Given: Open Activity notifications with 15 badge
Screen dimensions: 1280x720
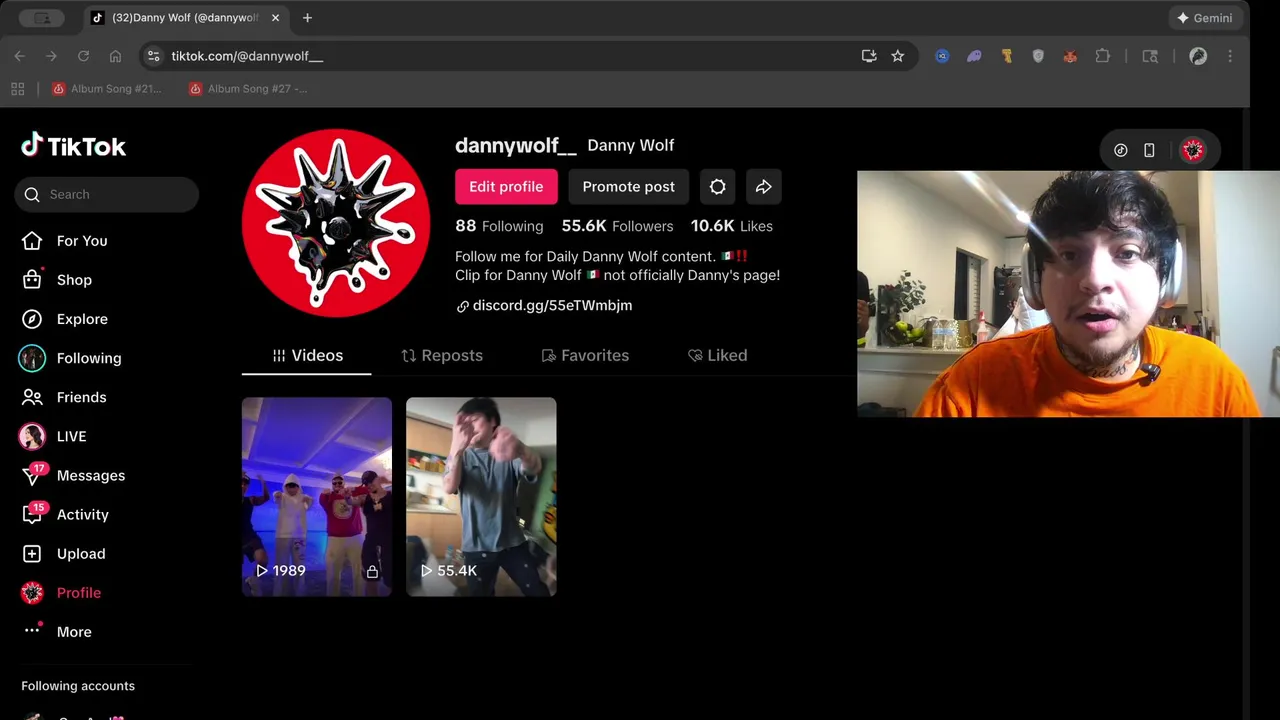Looking at the screenshot, I should [65, 514].
